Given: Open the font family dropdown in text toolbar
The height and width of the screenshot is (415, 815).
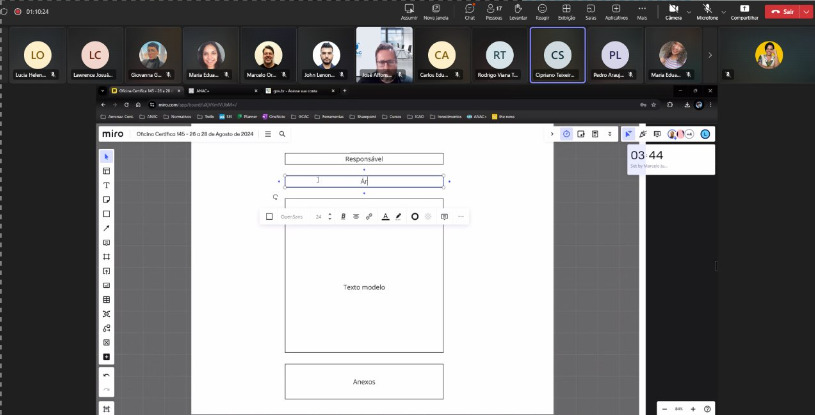Looking at the screenshot, I should (x=293, y=216).
